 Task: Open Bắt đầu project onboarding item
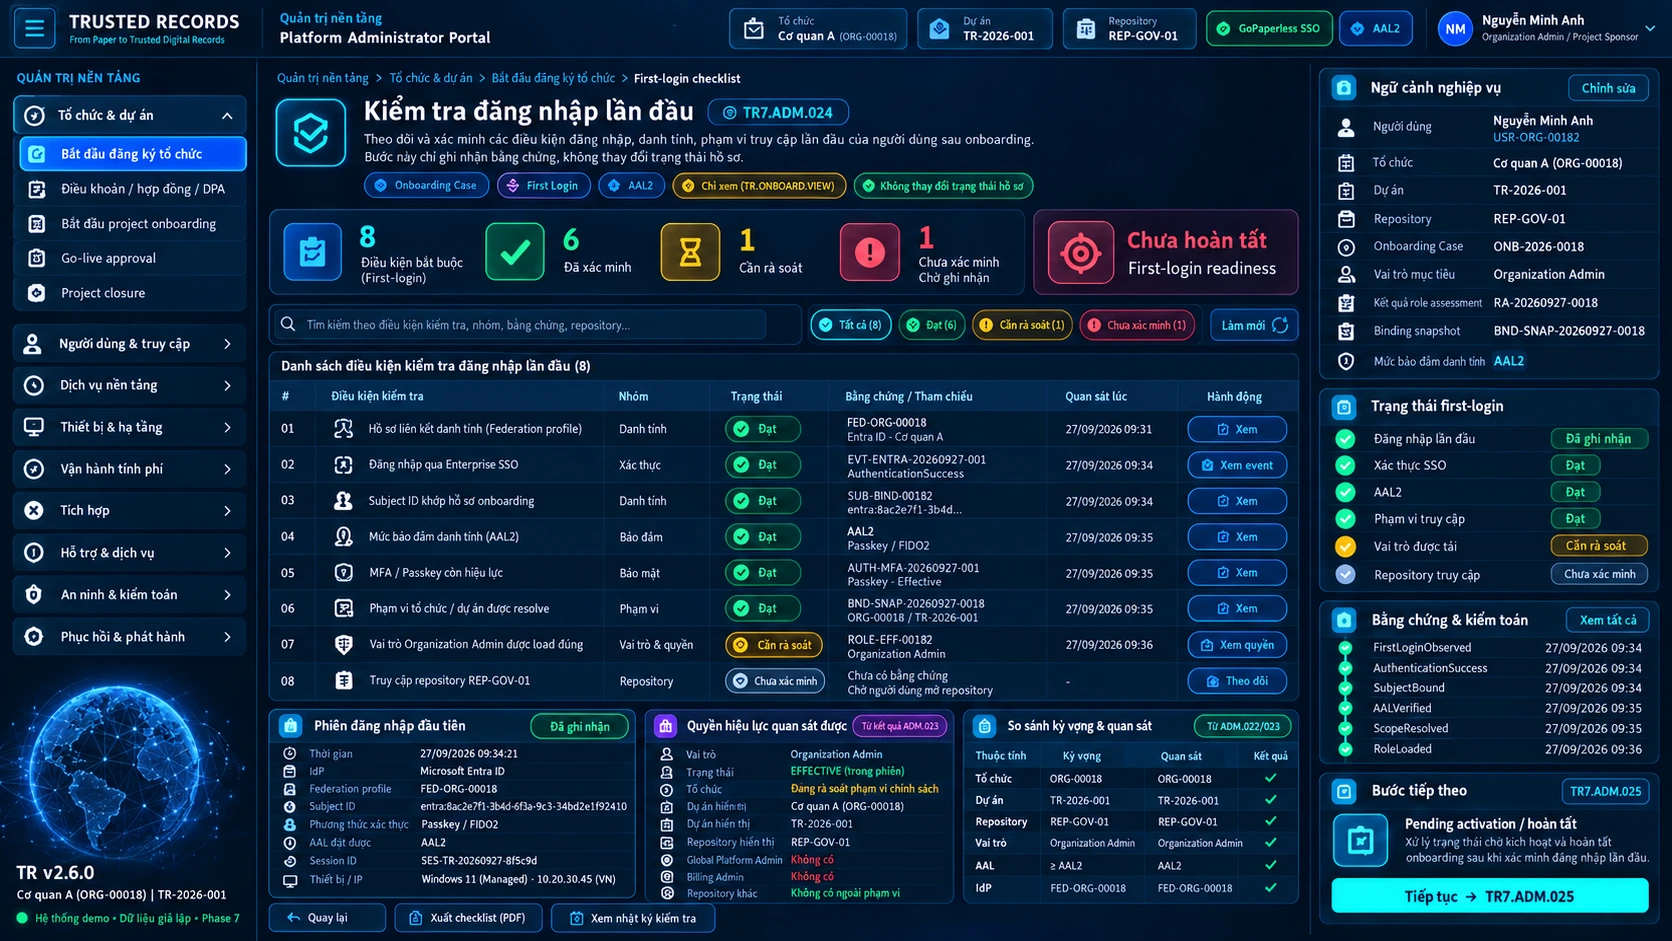(133, 224)
